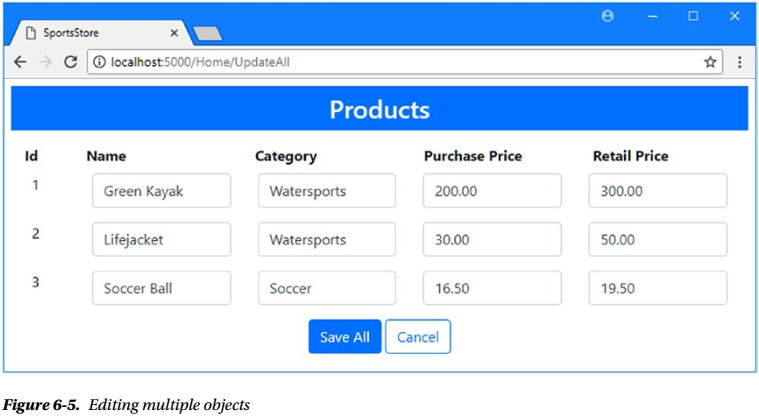The width and height of the screenshot is (759, 420).
Task: Edit the Green Kayak name field
Action: 161,191
